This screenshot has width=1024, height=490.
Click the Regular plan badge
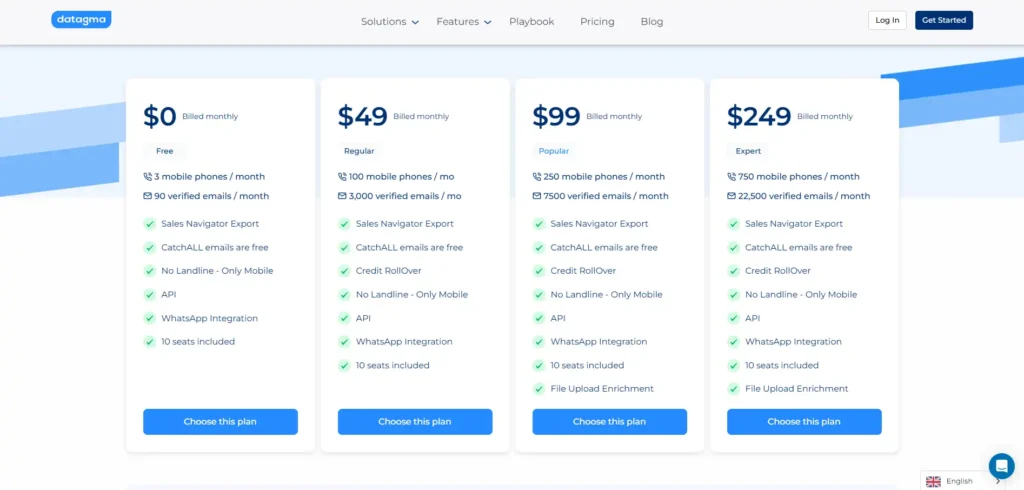pos(359,151)
